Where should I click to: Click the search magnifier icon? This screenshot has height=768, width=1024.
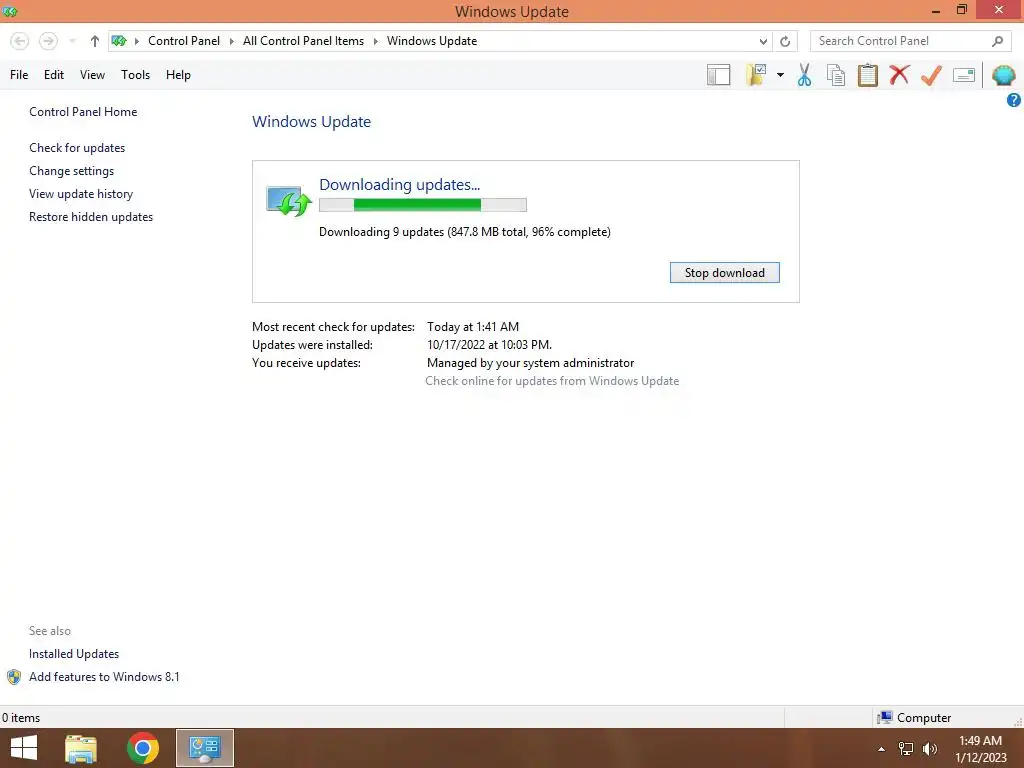[x=997, y=41]
